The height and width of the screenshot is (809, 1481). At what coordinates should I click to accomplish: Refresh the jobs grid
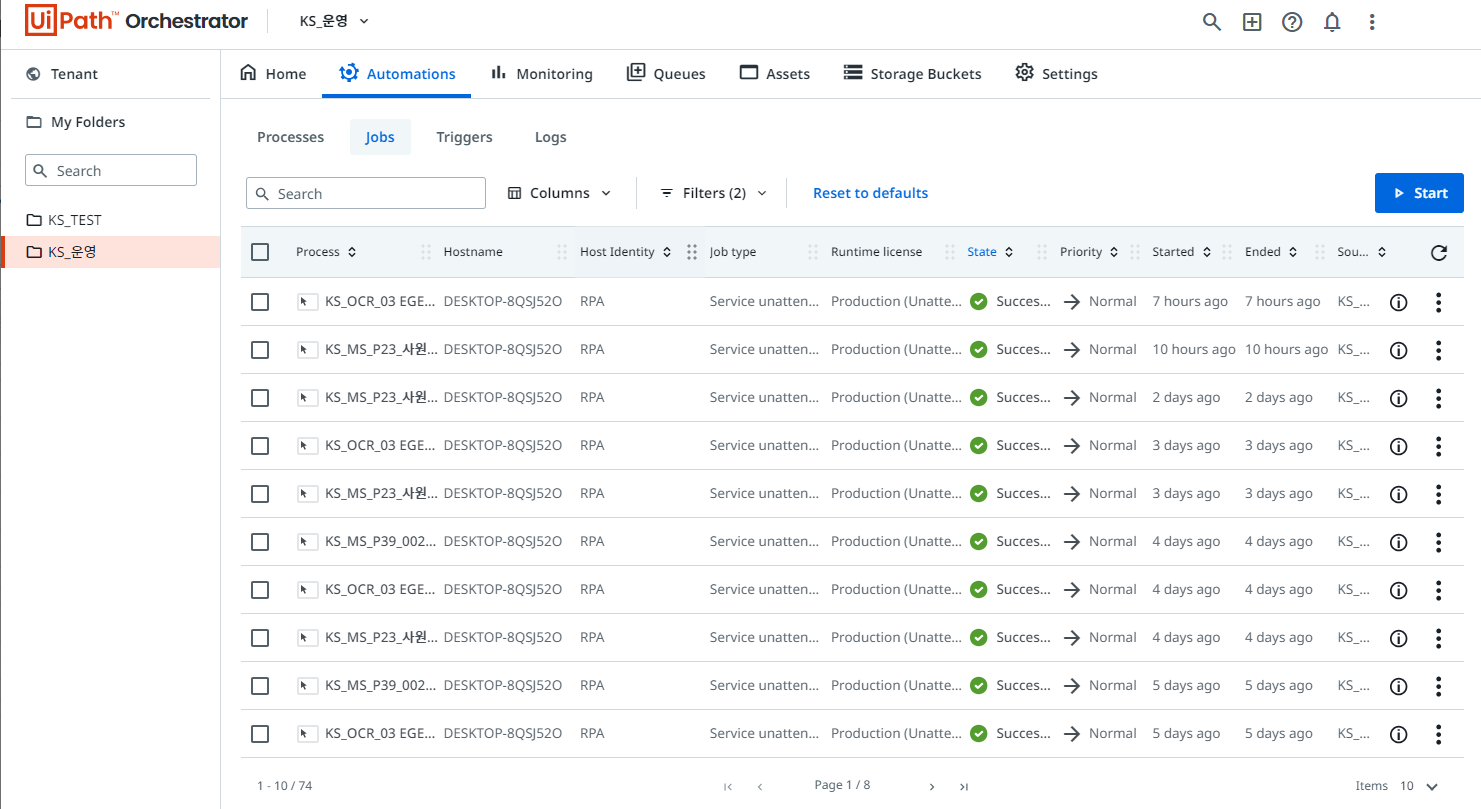coord(1438,253)
